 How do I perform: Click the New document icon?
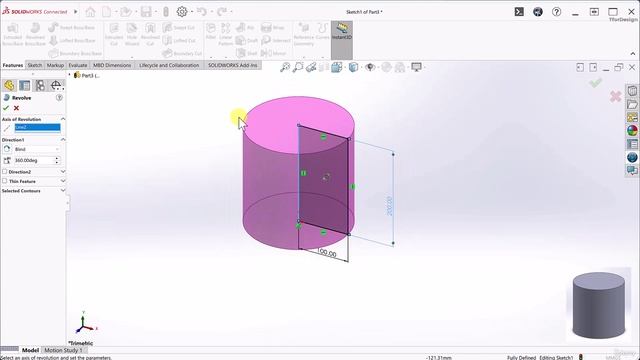click(107, 12)
